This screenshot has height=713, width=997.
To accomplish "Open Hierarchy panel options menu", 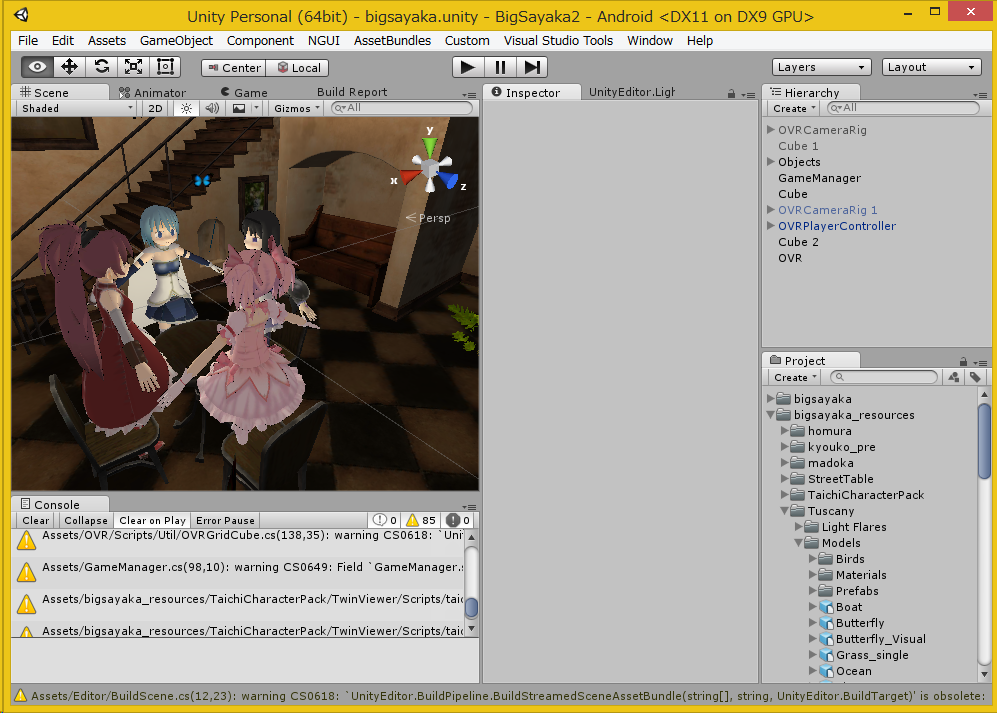I will [x=980, y=94].
